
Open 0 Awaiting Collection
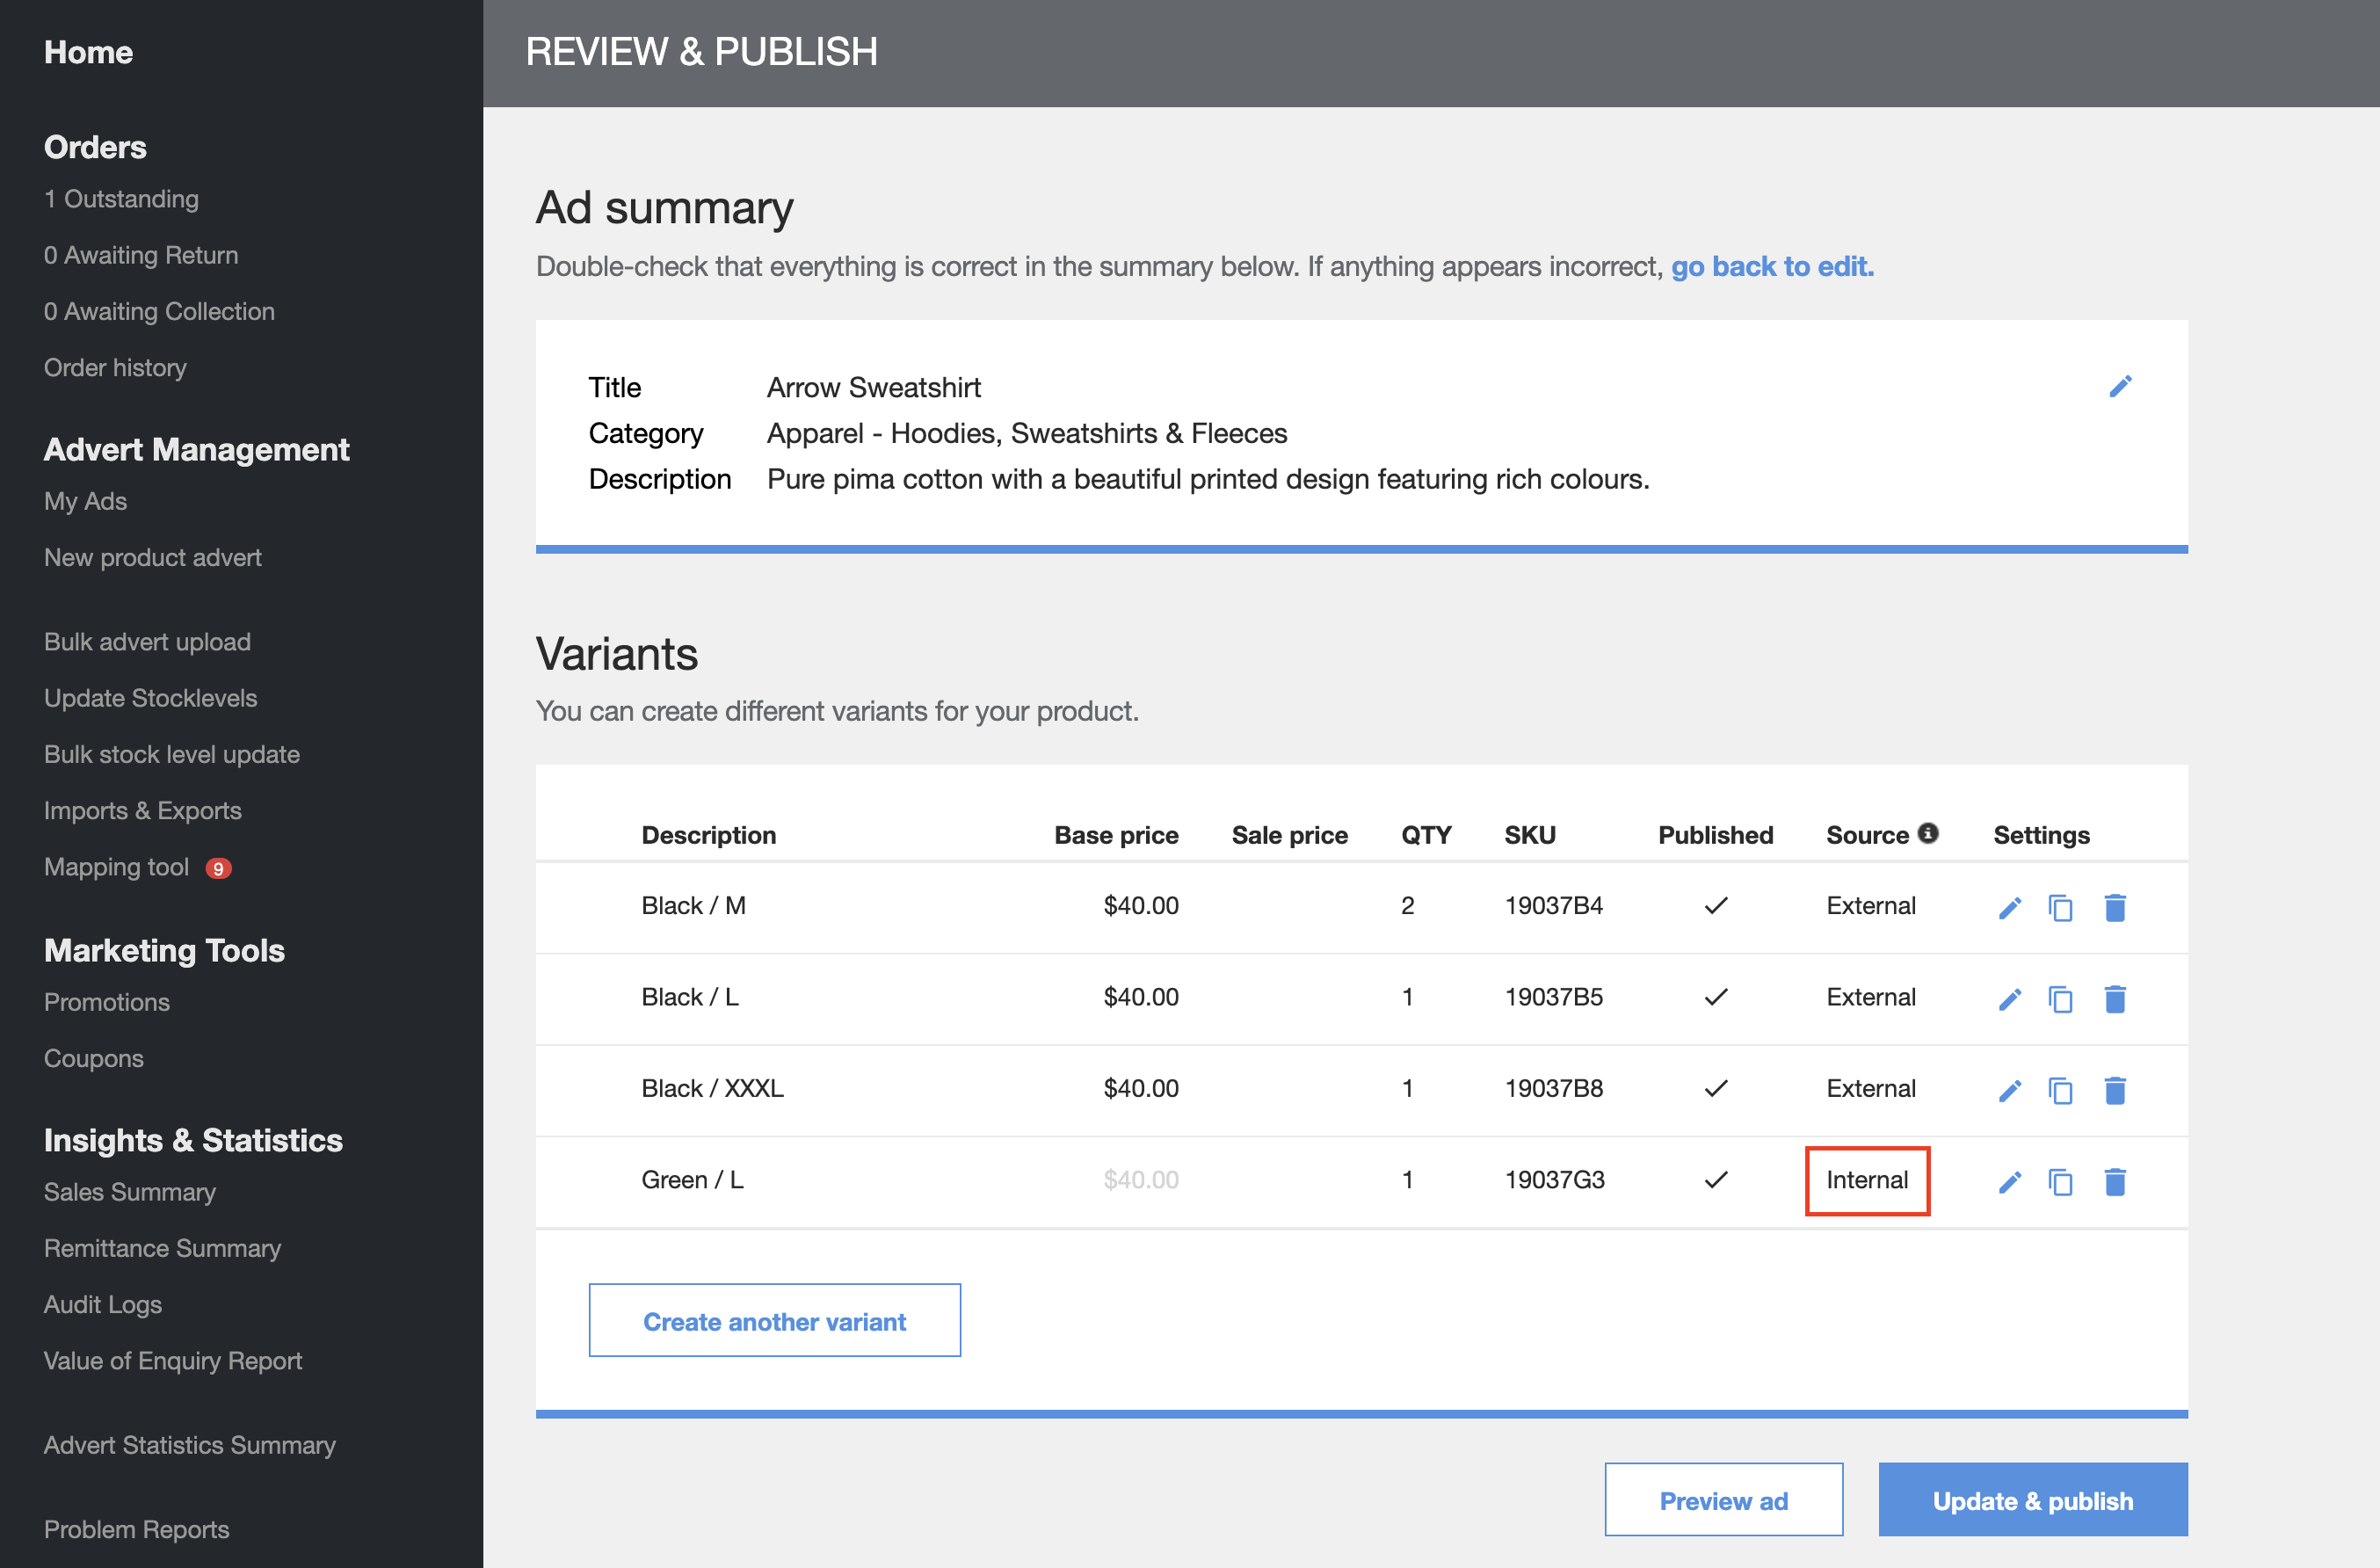click(x=159, y=311)
